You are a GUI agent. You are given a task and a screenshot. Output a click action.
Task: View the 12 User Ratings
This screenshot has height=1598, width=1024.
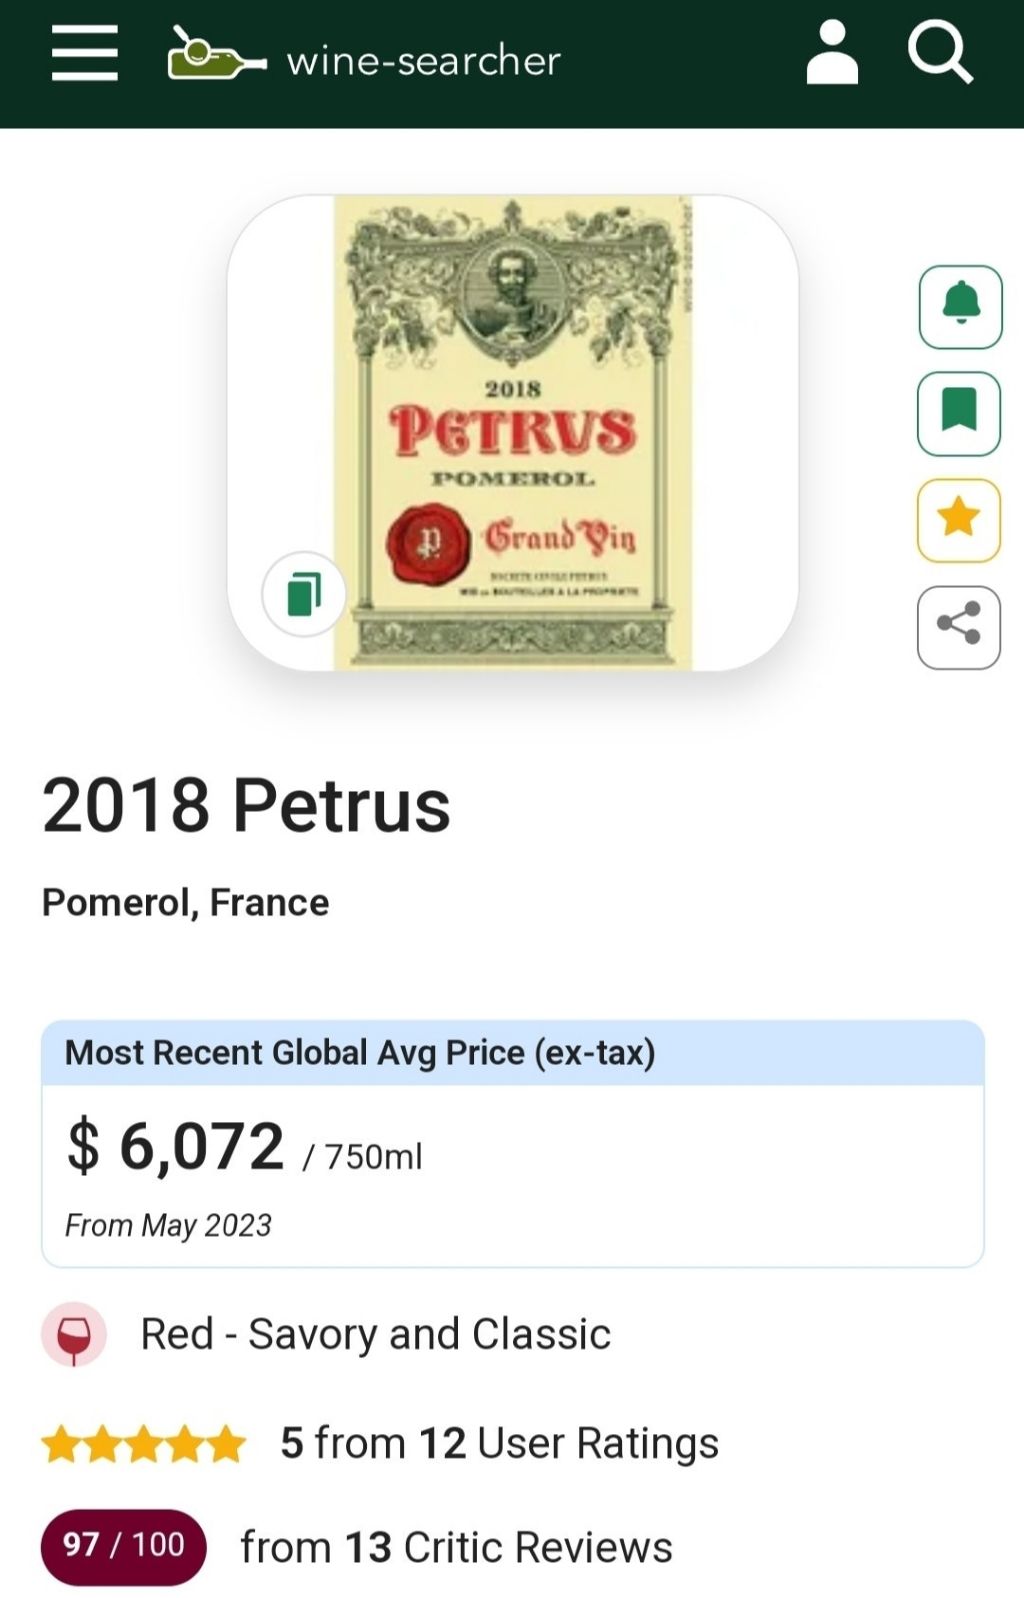[567, 1444]
